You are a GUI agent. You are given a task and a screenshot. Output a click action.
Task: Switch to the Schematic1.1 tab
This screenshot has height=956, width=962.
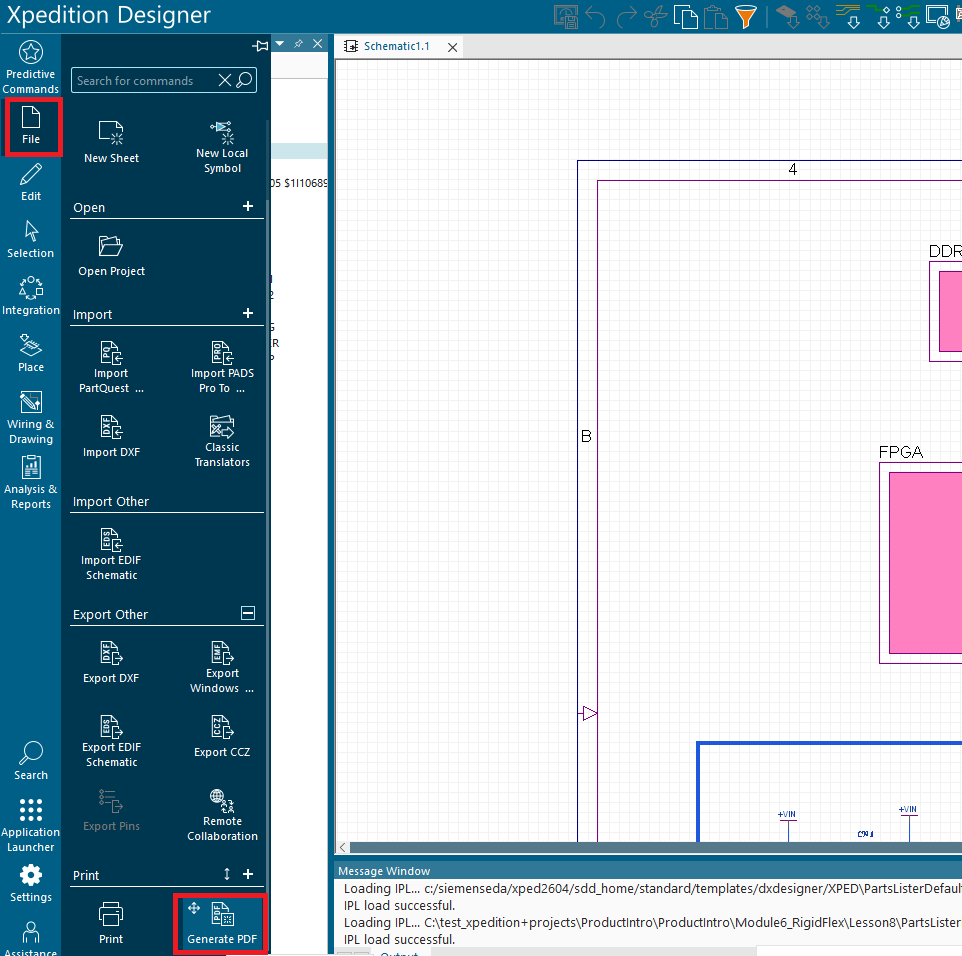click(x=396, y=46)
